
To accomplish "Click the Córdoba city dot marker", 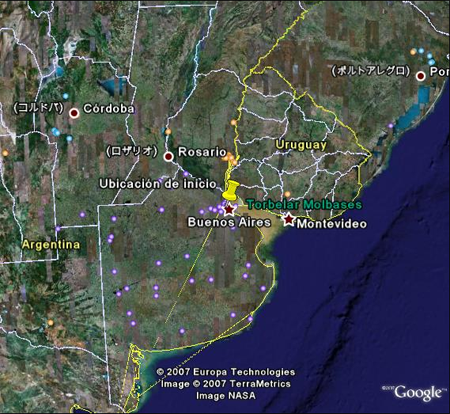I will click(74, 113).
